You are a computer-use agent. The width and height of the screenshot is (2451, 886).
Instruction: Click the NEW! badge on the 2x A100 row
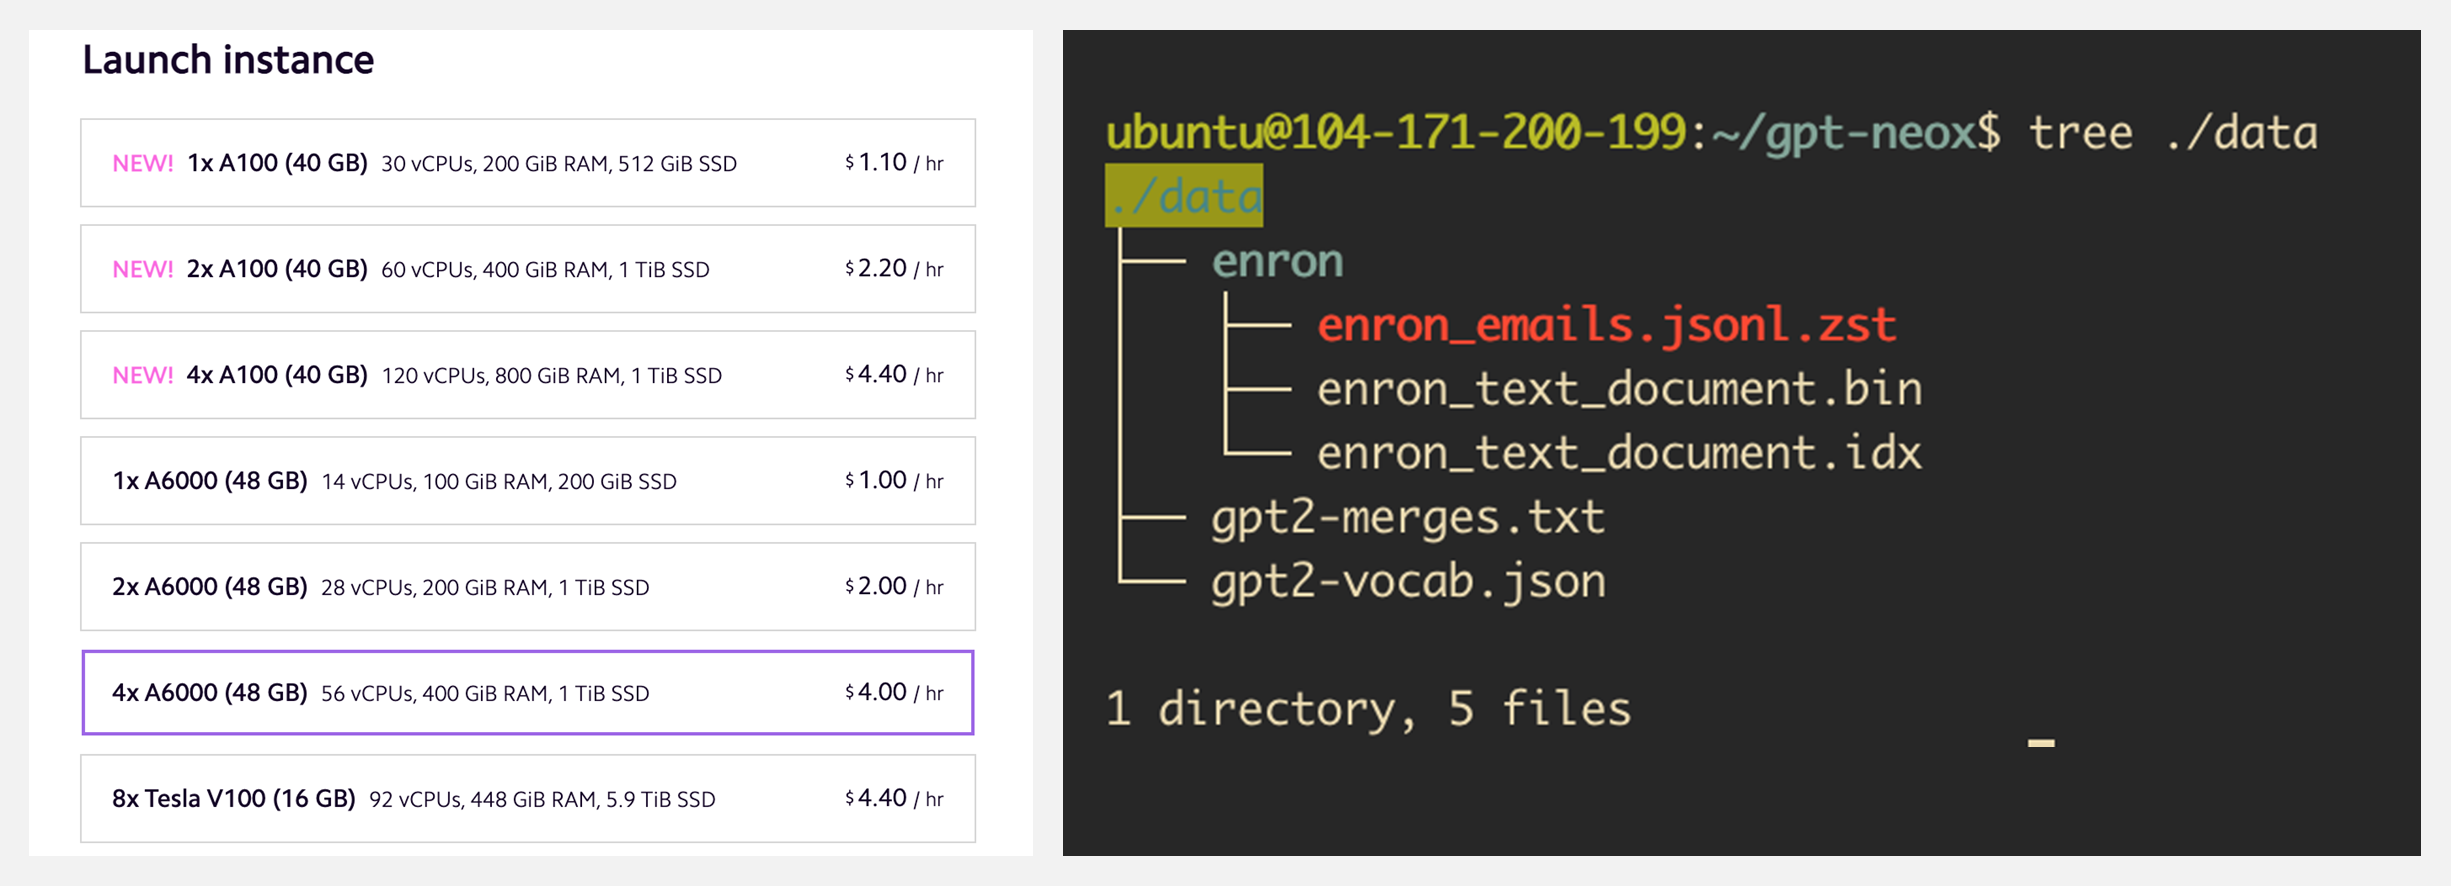point(143,270)
